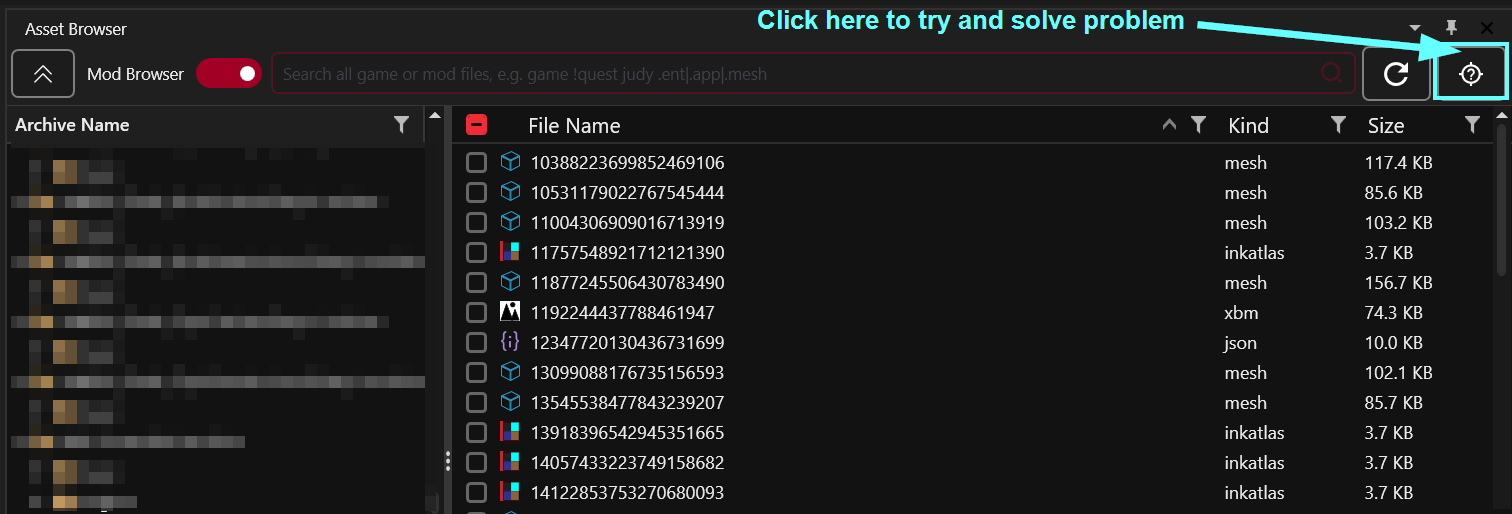
Task: Click scroll-up arrow of Archive Name list
Action: (x=434, y=115)
